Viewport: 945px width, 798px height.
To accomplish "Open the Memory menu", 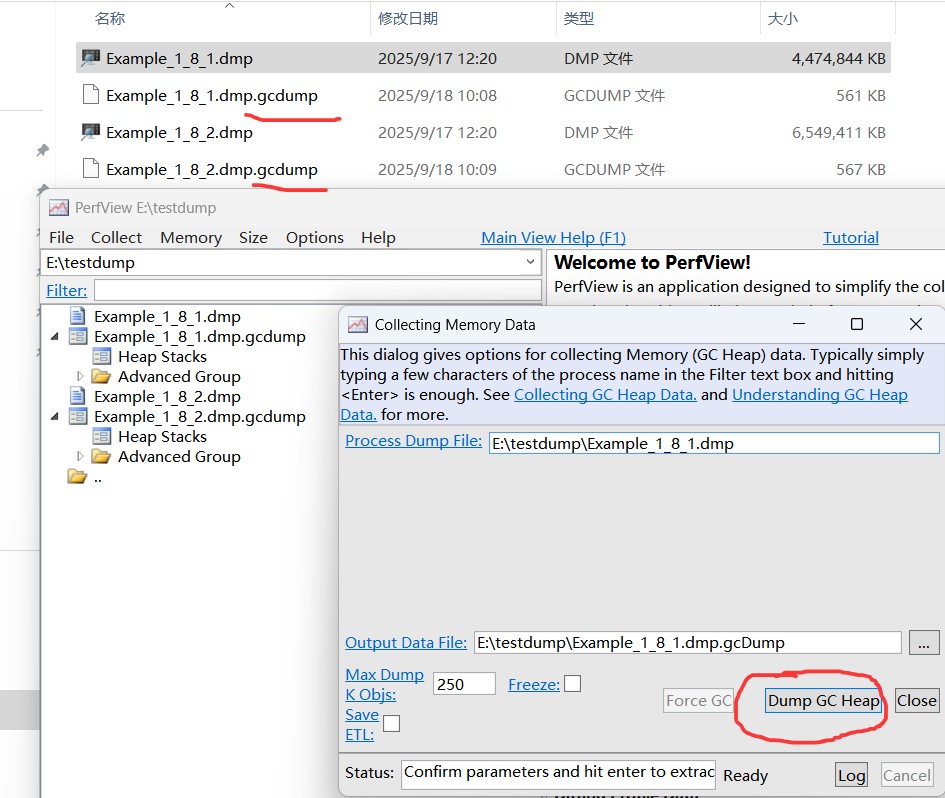I will pyautogui.click(x=190, y=238).
